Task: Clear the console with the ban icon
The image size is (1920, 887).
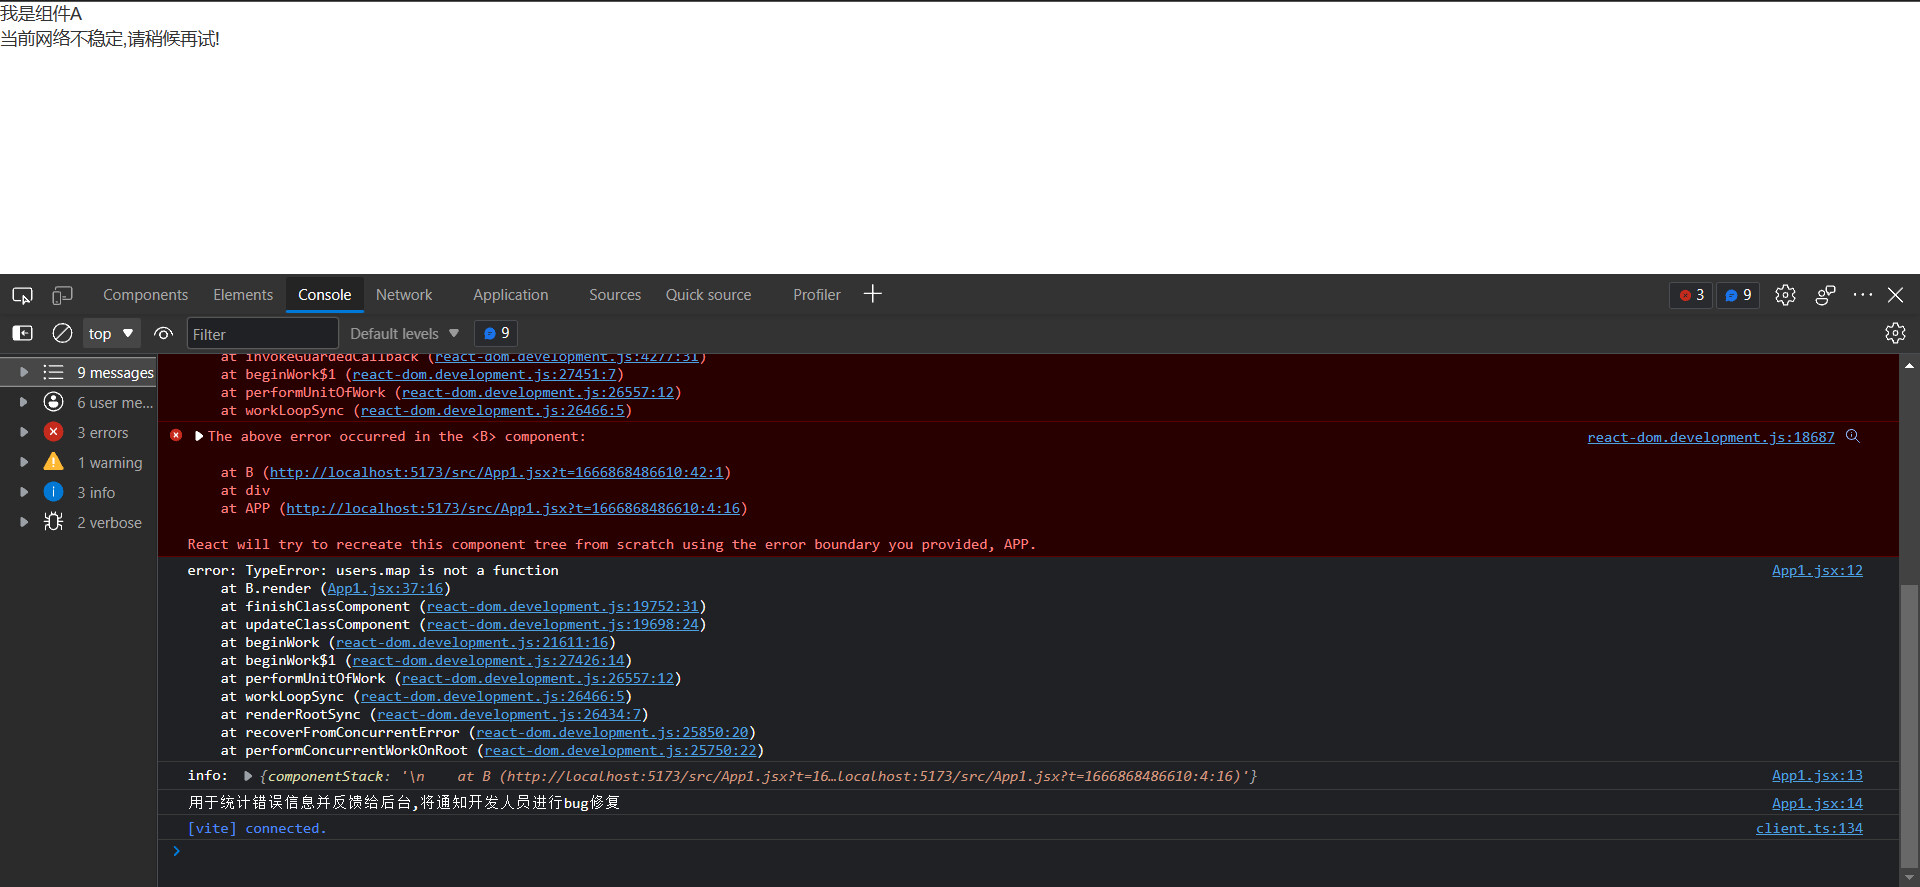Action: tap(62, 333)
